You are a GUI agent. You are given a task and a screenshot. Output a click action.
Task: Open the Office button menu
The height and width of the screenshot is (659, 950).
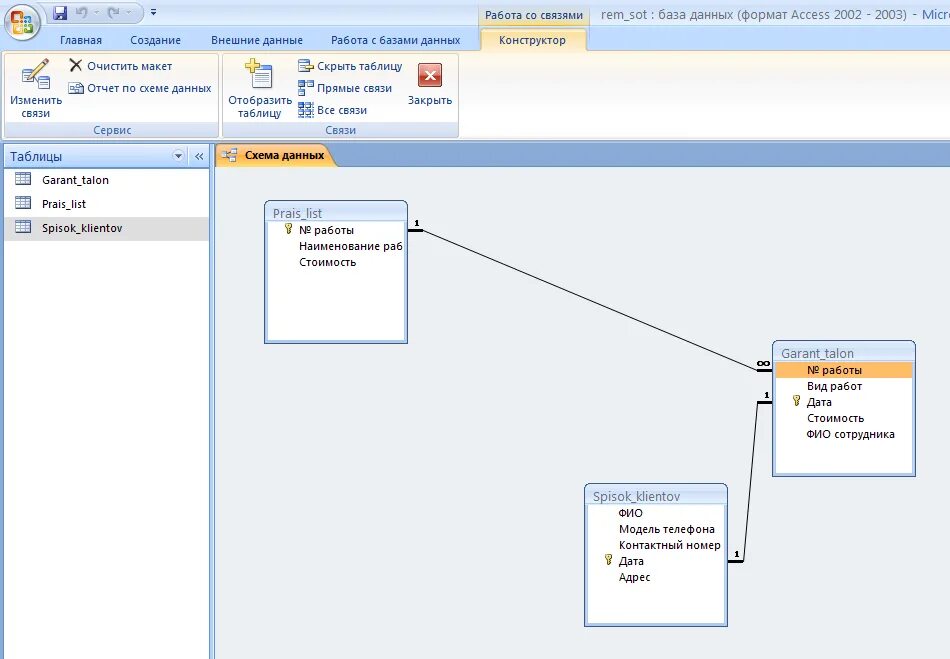click(x=22, y=22)
